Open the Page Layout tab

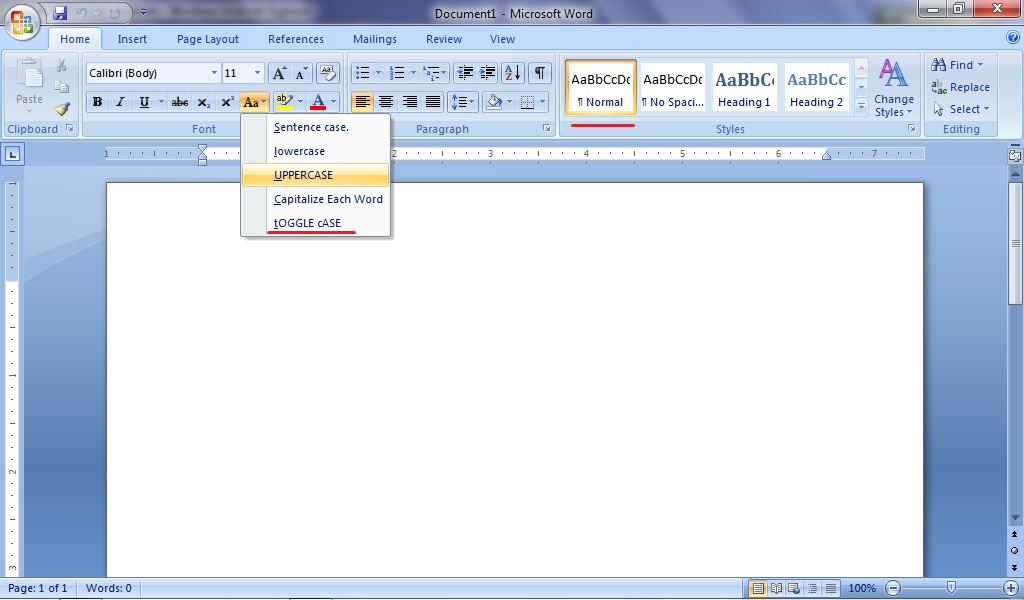208,39
